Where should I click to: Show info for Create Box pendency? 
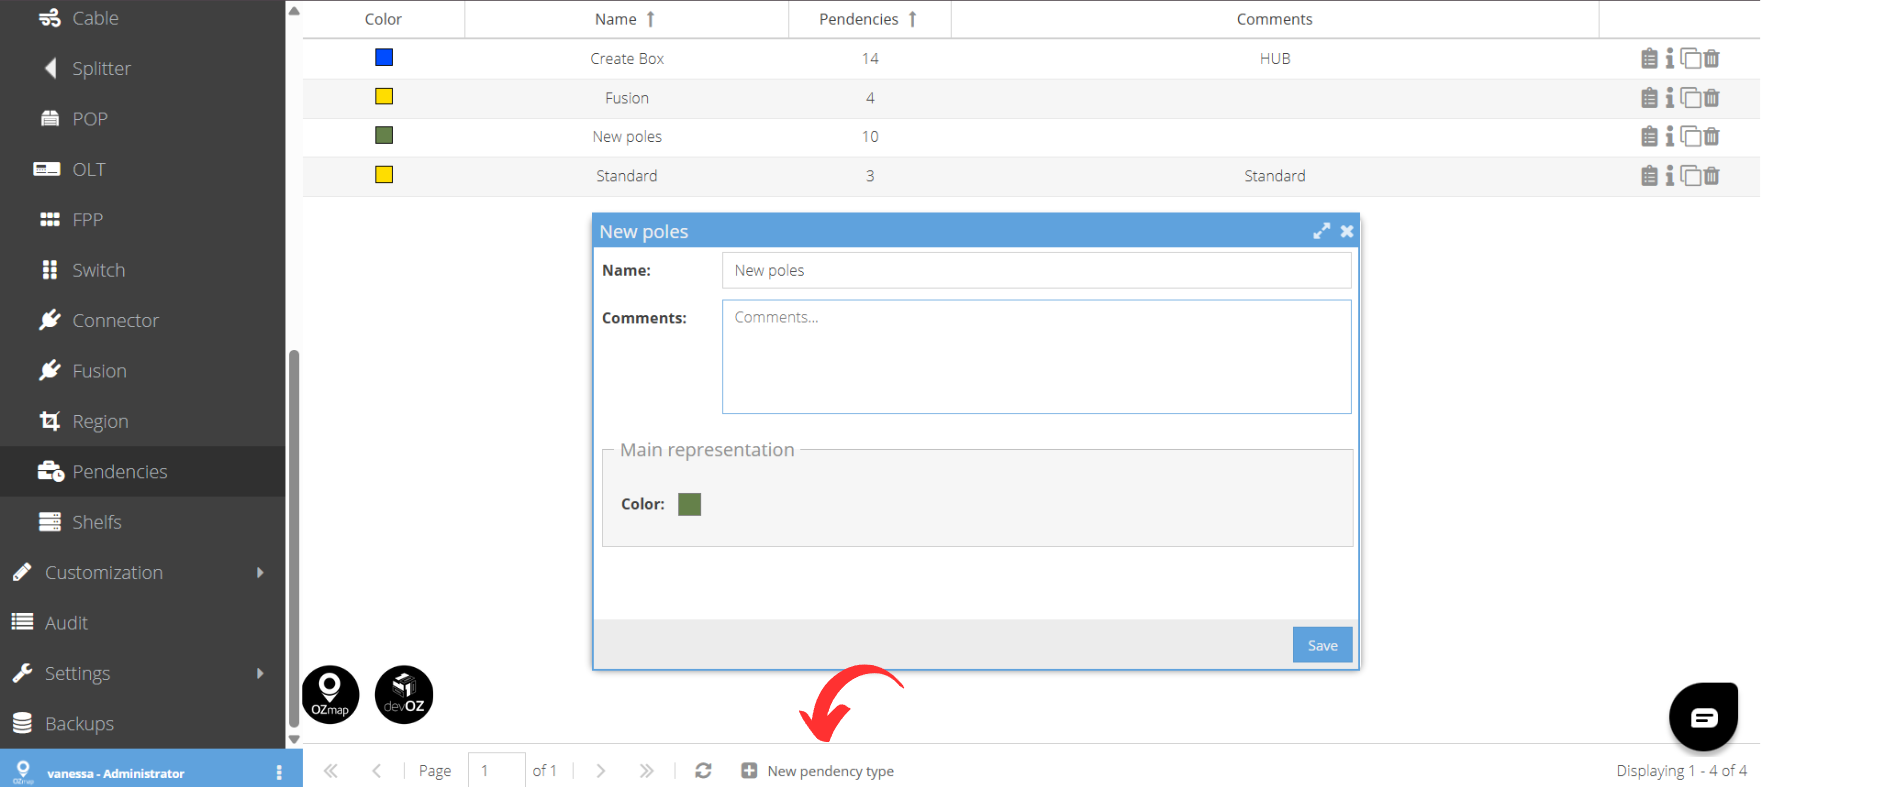[1669, 59]
